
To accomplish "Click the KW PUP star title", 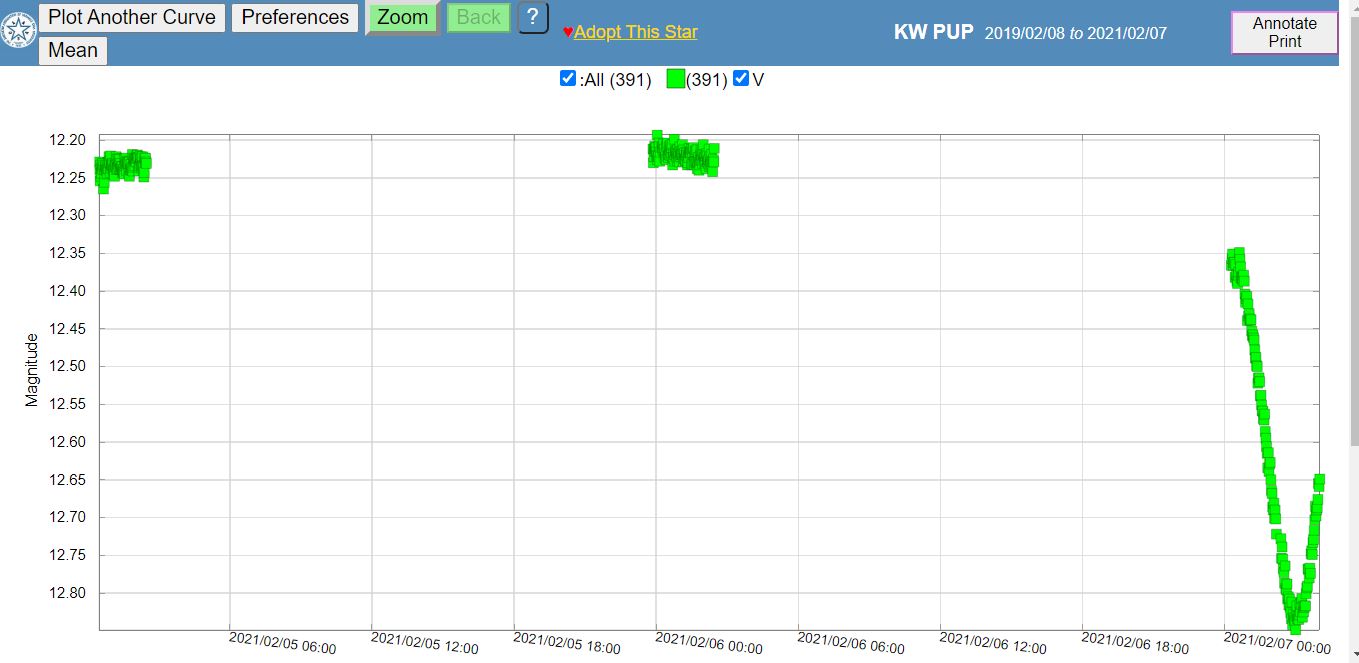I will tap(933, 31).
